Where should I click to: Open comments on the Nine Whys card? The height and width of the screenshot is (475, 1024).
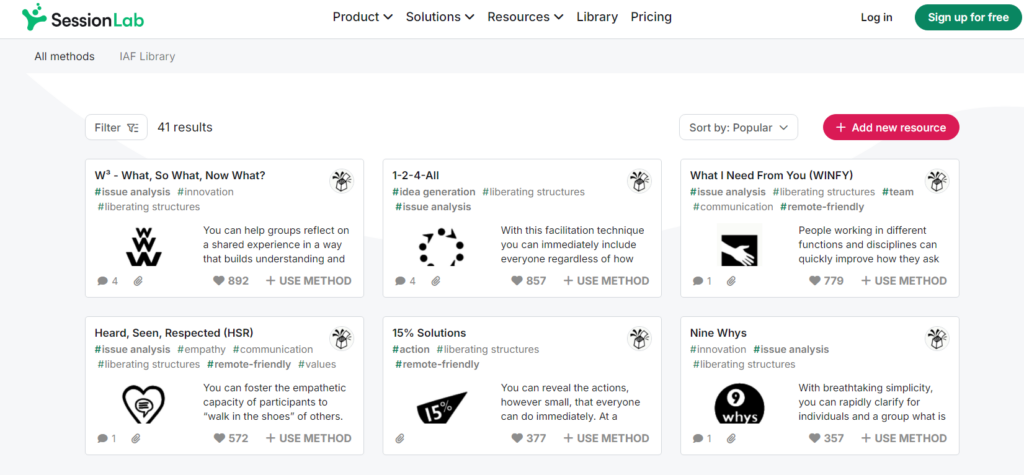tap(703, 438)
